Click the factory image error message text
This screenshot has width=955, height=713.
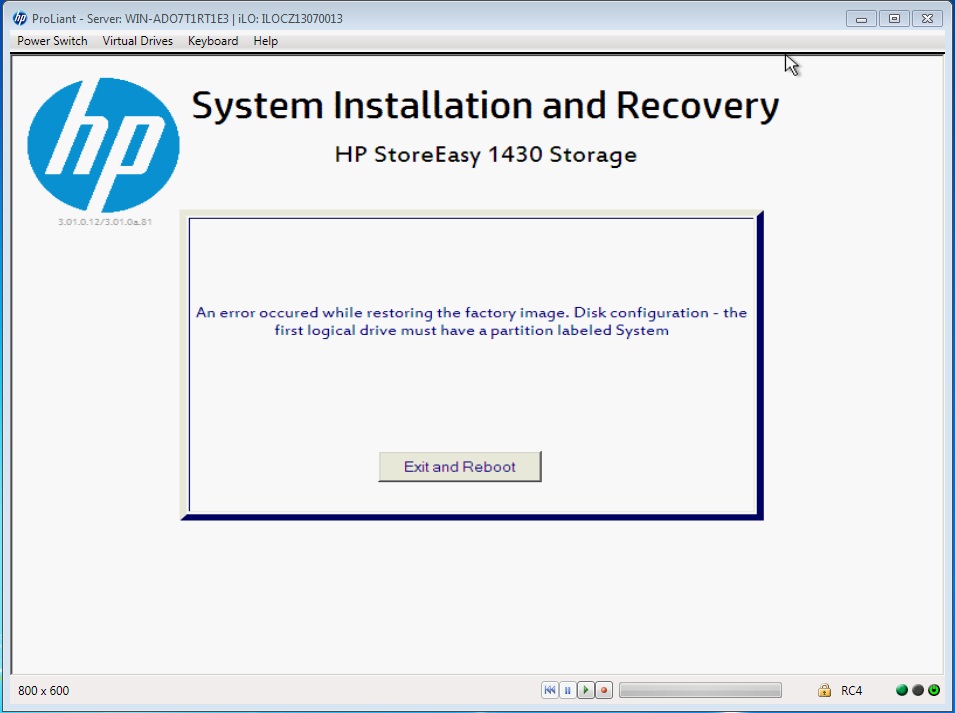tap(471, 321)
